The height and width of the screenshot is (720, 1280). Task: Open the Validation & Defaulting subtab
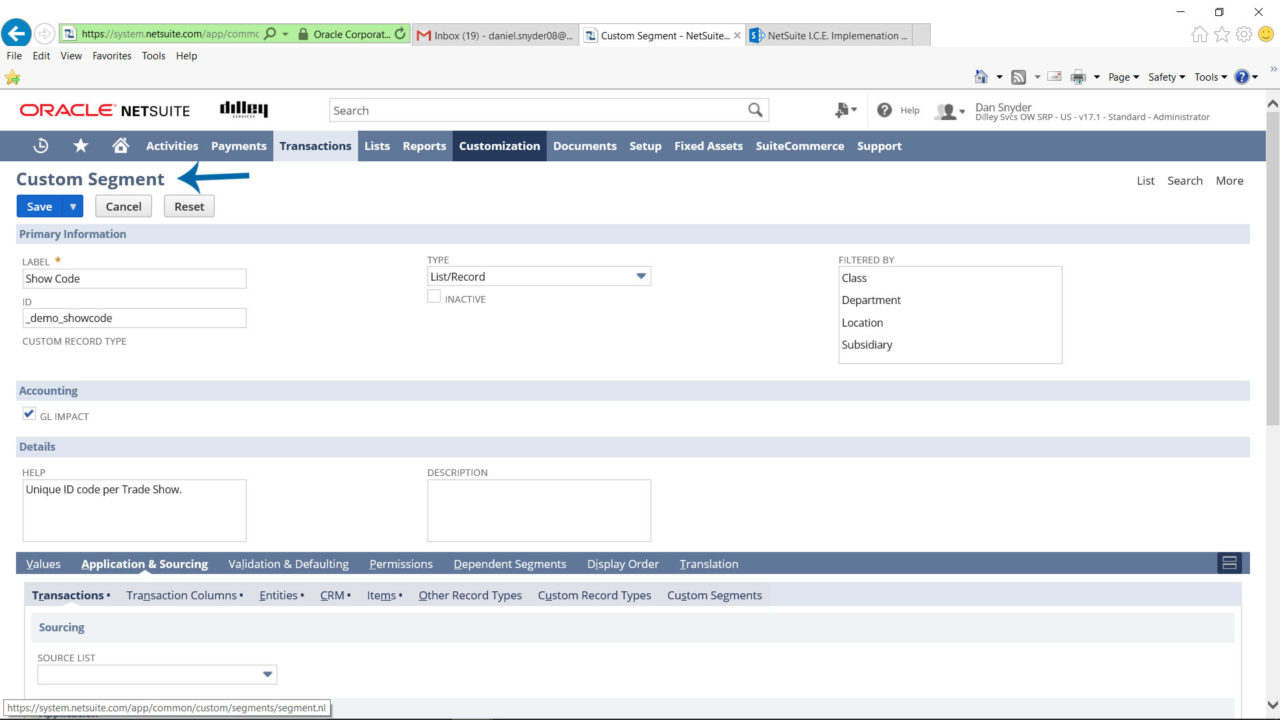[288, 564]
